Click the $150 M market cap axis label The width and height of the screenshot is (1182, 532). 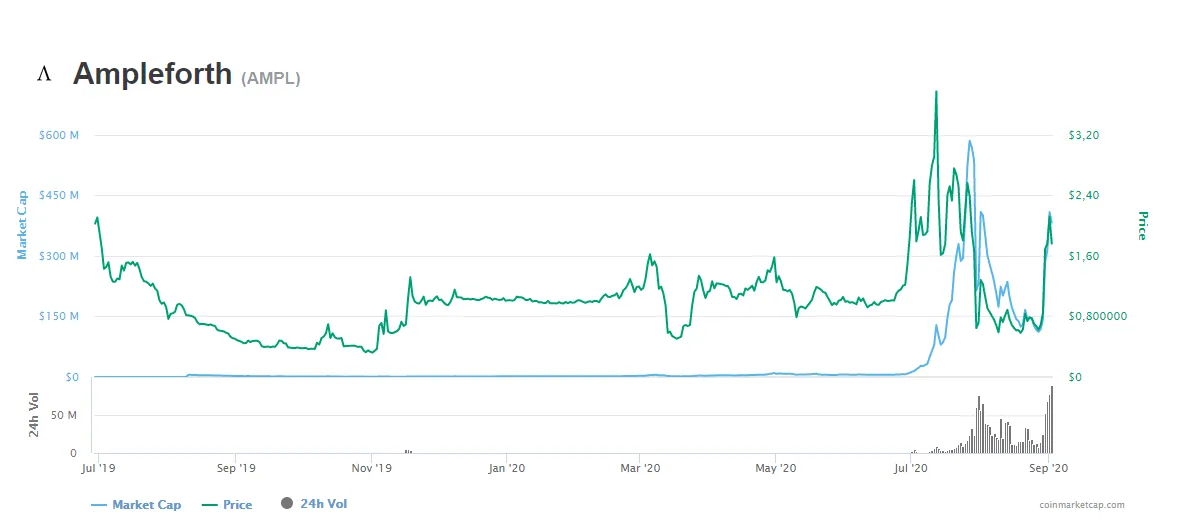[59, 316]
